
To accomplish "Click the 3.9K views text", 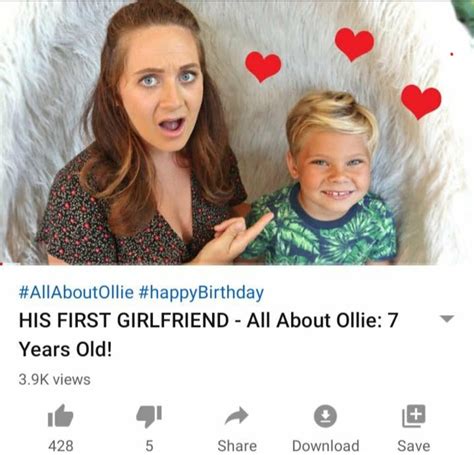I will point(54,379).
